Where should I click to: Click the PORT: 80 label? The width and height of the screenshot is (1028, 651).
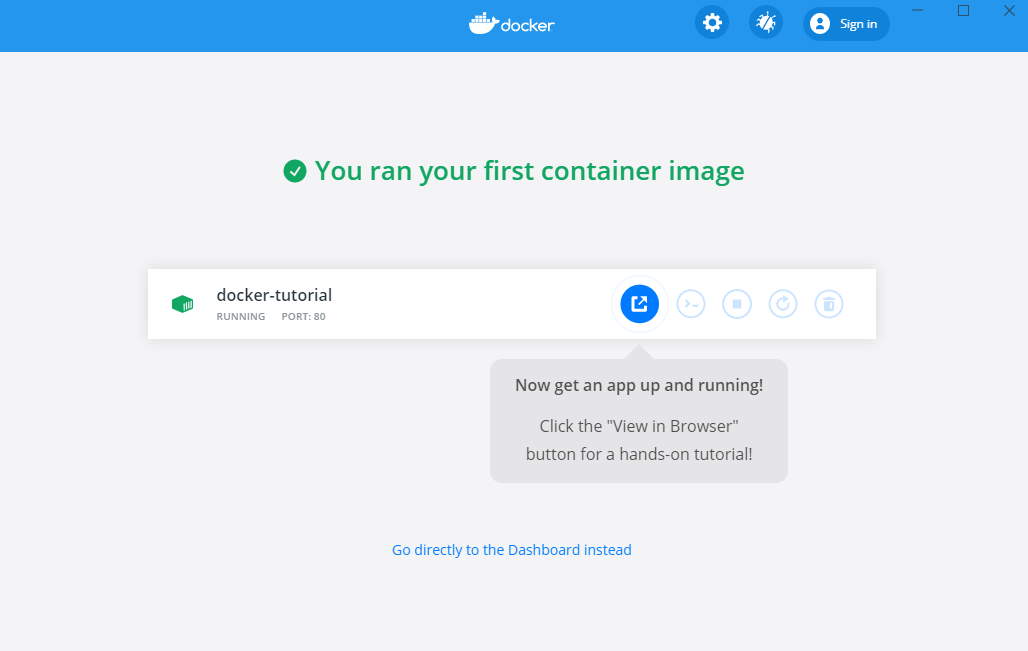(304, 316)
